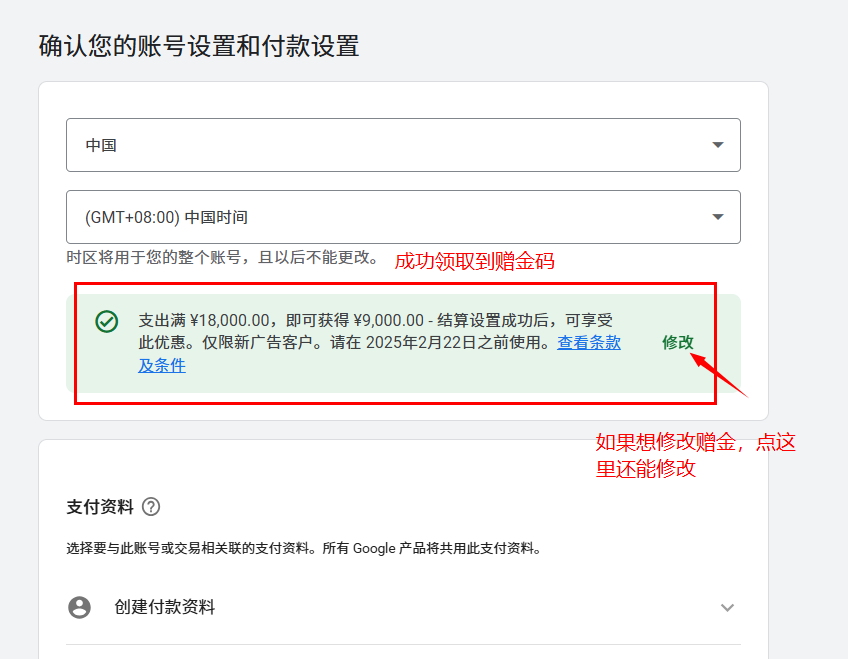
Task: Click the person icon beside 创建付款资料
Action: (x=79, y=607)
